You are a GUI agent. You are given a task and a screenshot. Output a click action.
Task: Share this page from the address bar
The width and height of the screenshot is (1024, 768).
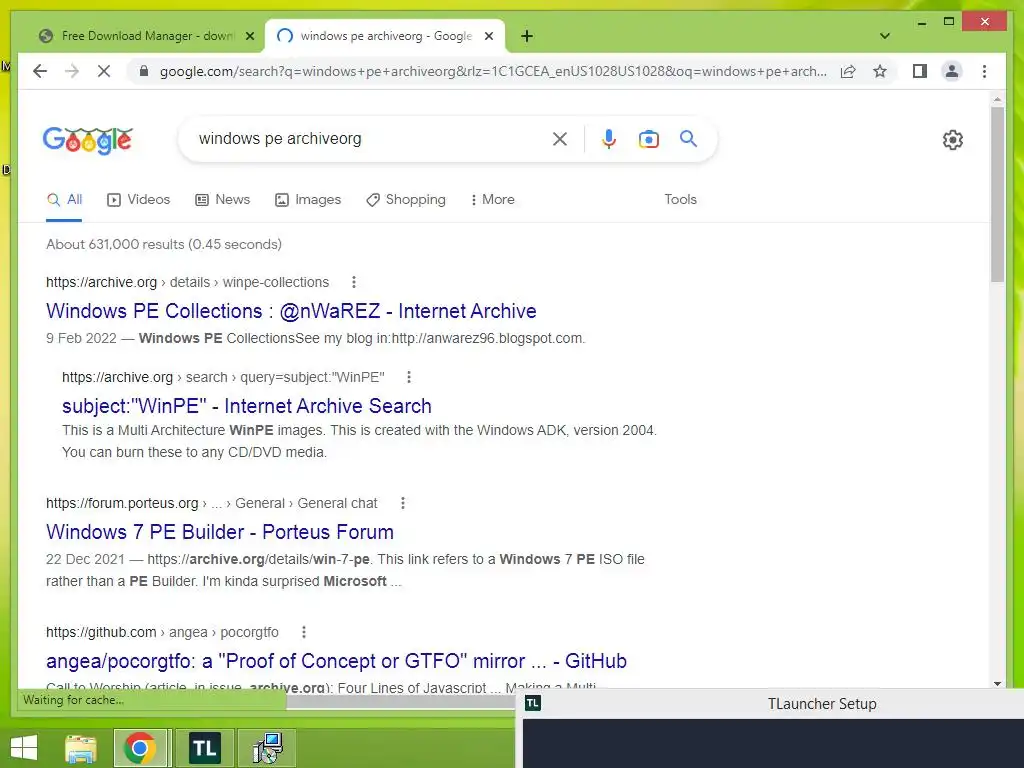coord(848,71)
